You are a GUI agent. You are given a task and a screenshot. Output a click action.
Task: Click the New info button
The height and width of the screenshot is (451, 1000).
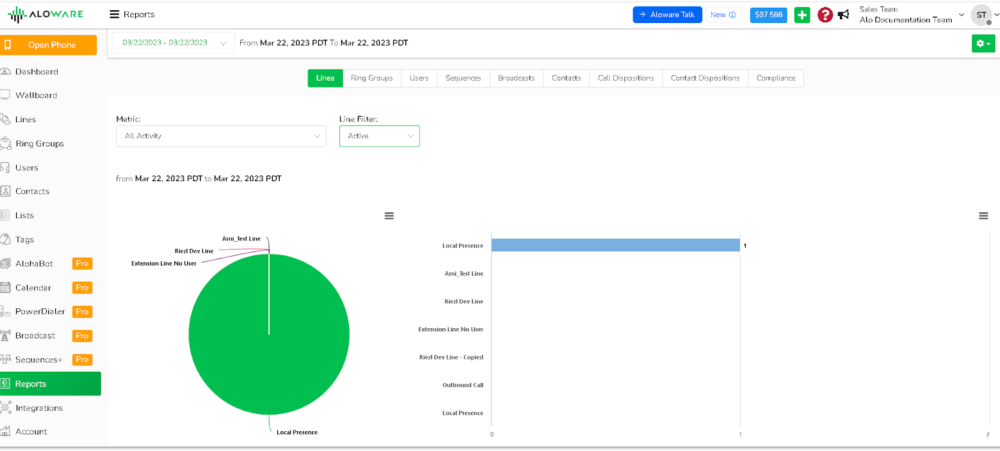point(723,15)
